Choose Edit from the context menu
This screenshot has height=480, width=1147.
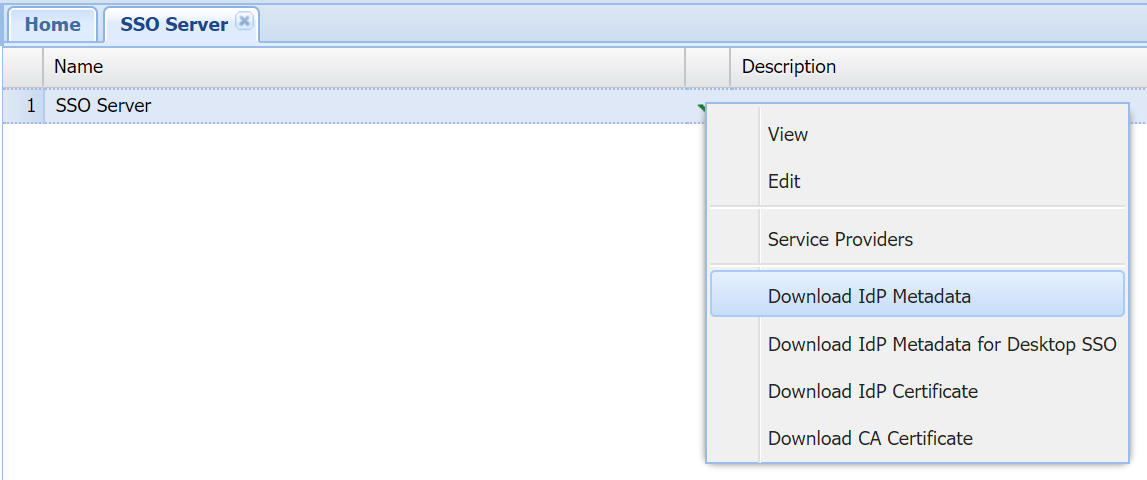(x=784, y=182)
